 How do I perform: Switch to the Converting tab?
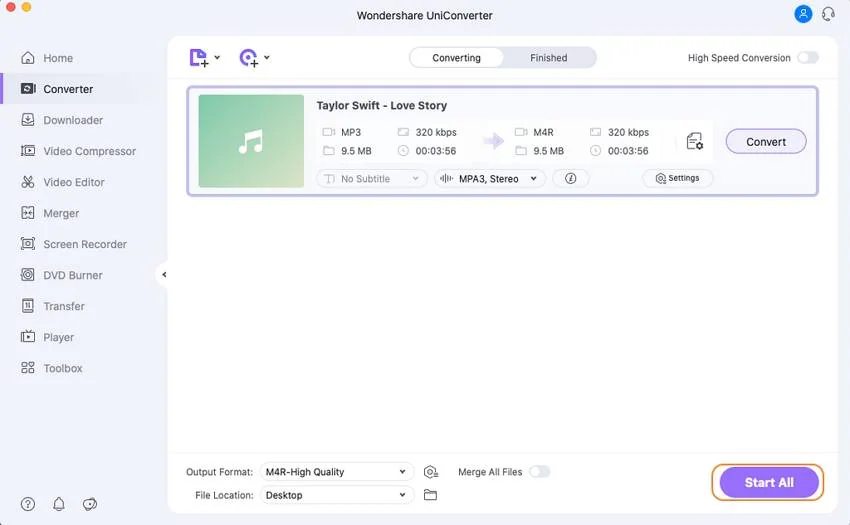tap(456, 57)
